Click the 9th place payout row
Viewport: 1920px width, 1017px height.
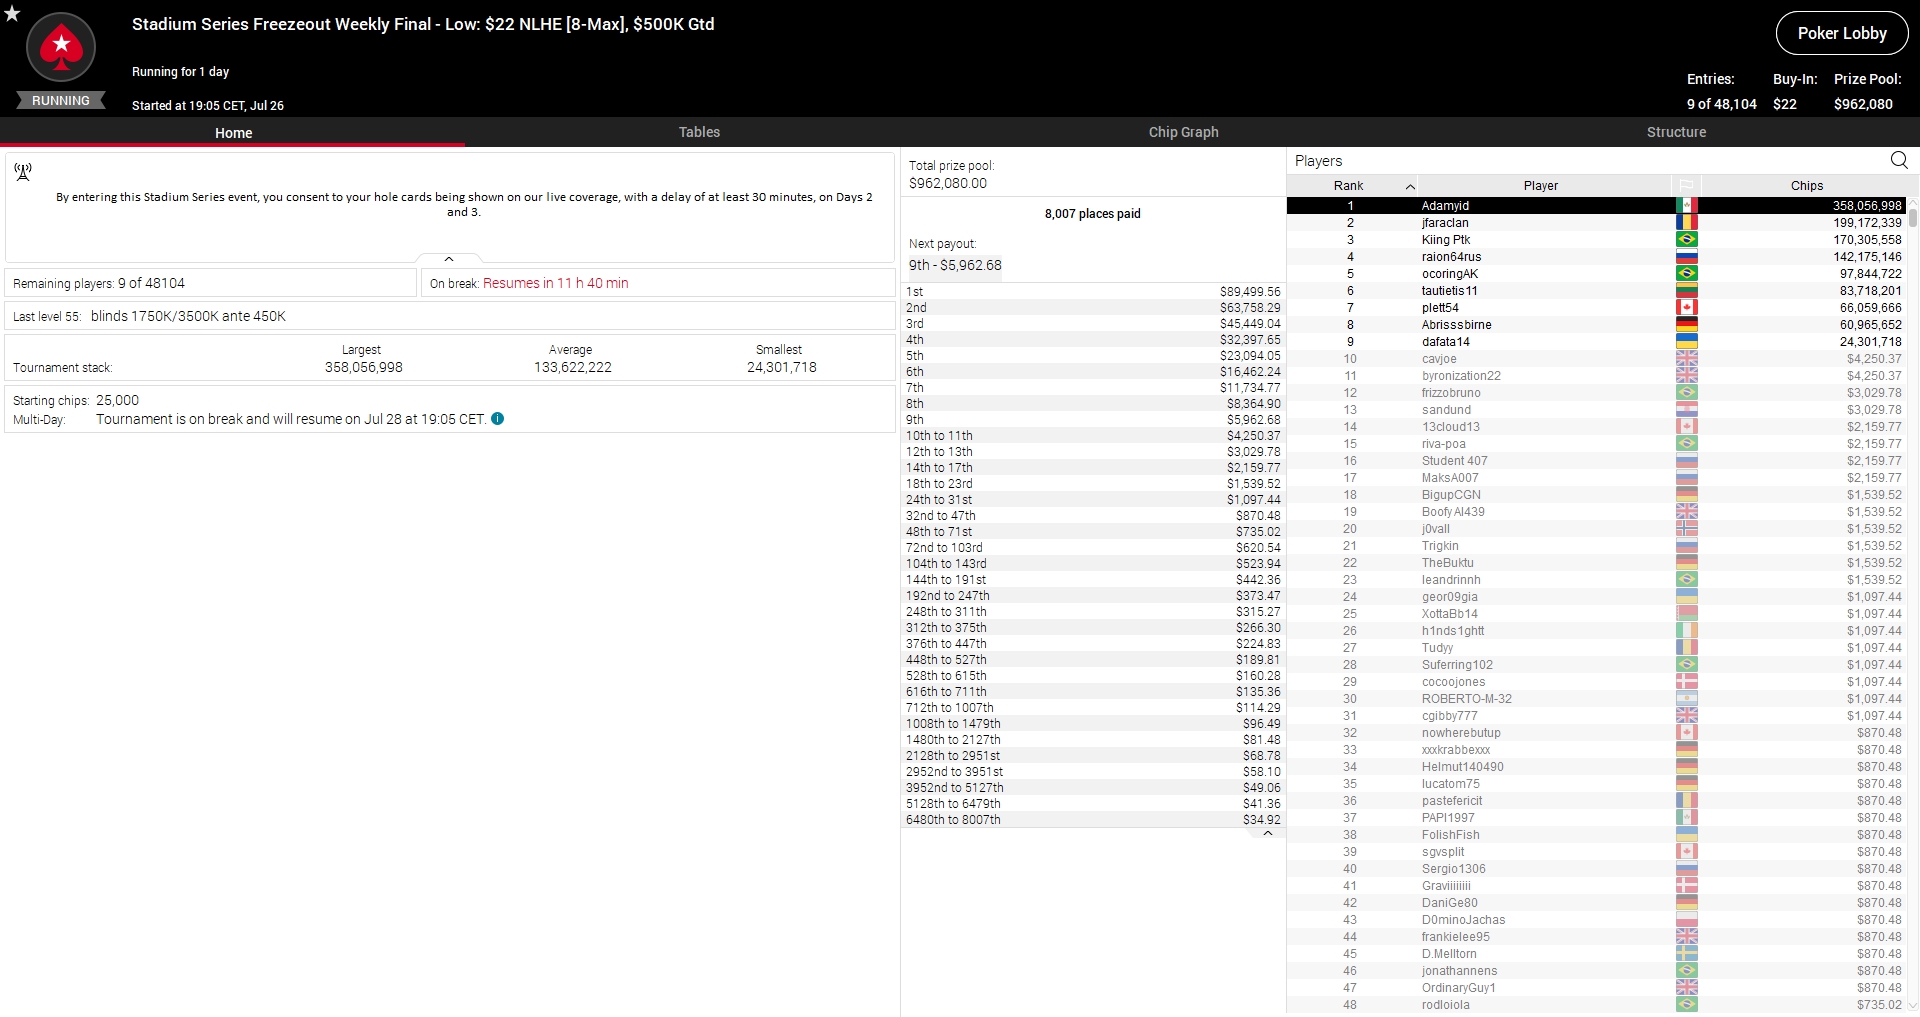pos(1093,420)
